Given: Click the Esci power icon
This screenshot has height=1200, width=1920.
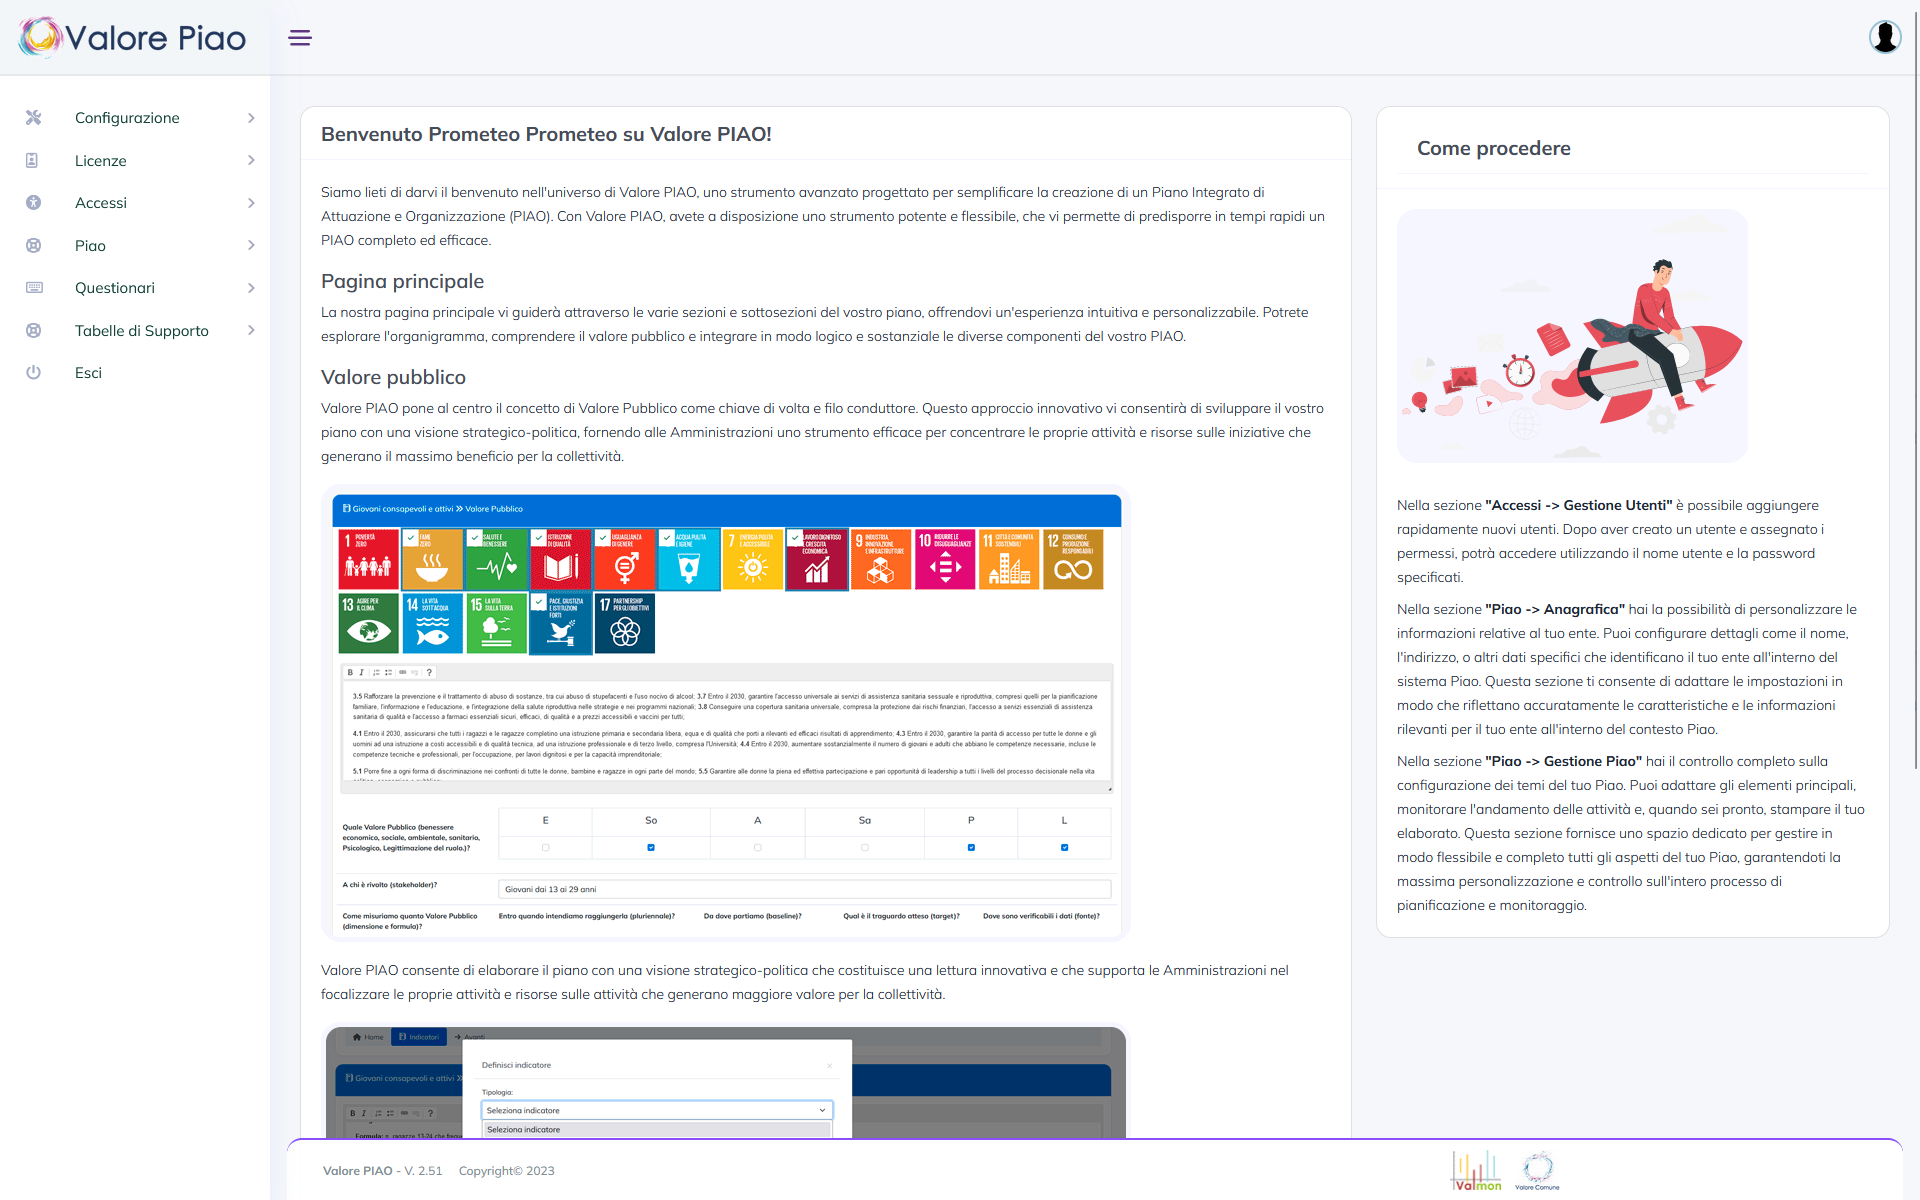Looking at the screenshot, I should (x=34, y=373).
